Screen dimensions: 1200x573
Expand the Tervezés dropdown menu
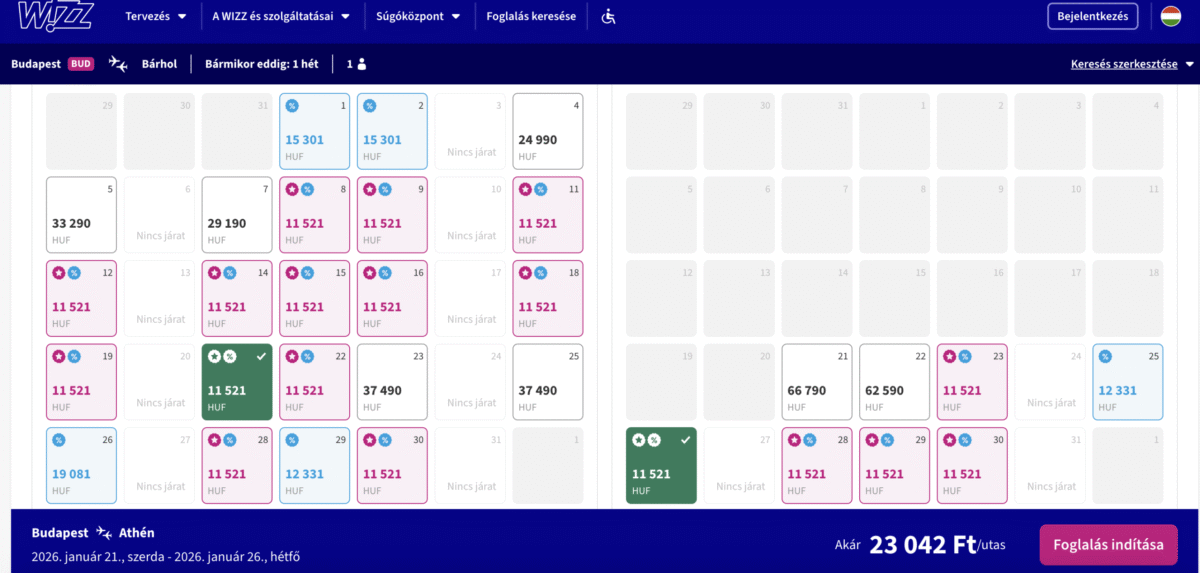[x=155, y=17]
